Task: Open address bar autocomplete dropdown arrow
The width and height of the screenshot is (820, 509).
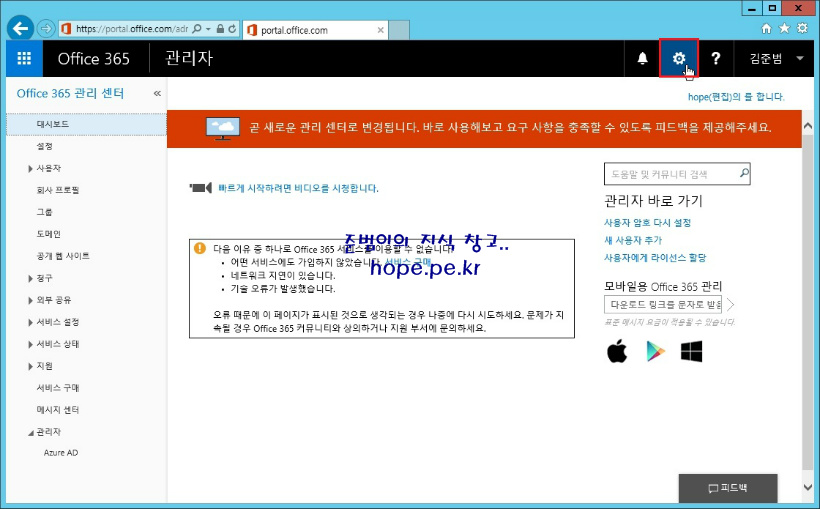Action: tap(208, 29)
